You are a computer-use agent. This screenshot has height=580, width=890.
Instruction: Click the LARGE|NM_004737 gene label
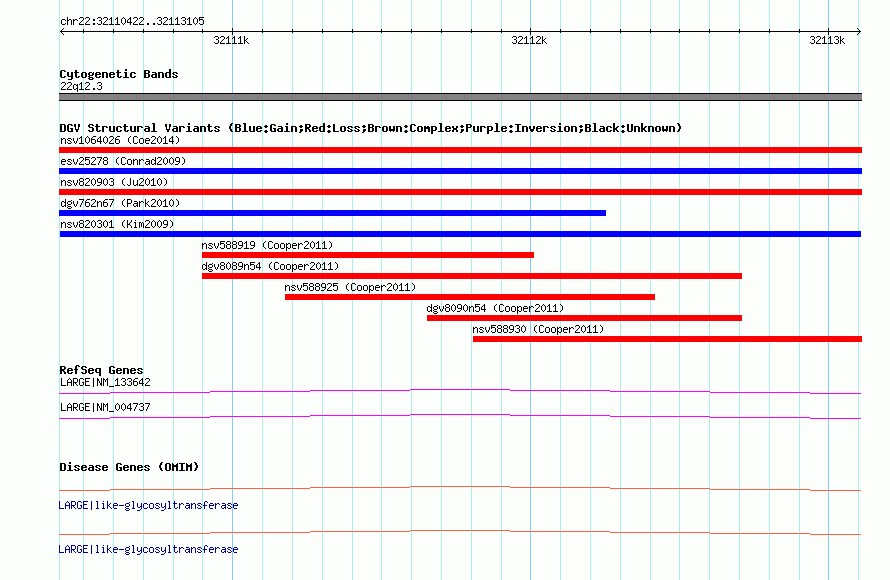tap(105, 407)
